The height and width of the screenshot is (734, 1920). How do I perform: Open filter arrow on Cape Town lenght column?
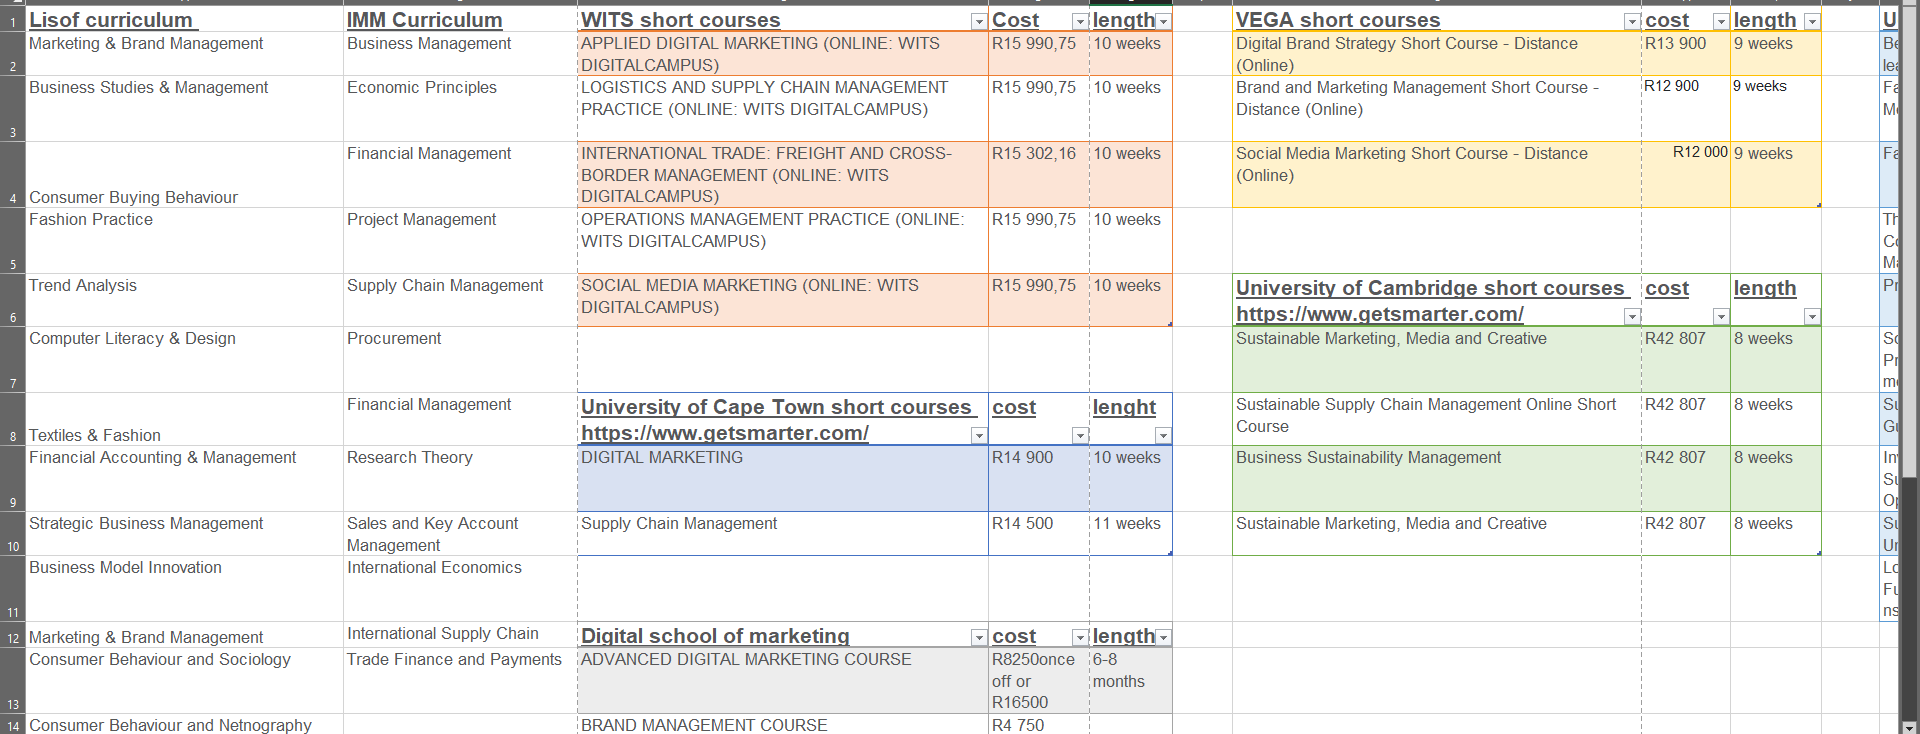click(1163, 436)
